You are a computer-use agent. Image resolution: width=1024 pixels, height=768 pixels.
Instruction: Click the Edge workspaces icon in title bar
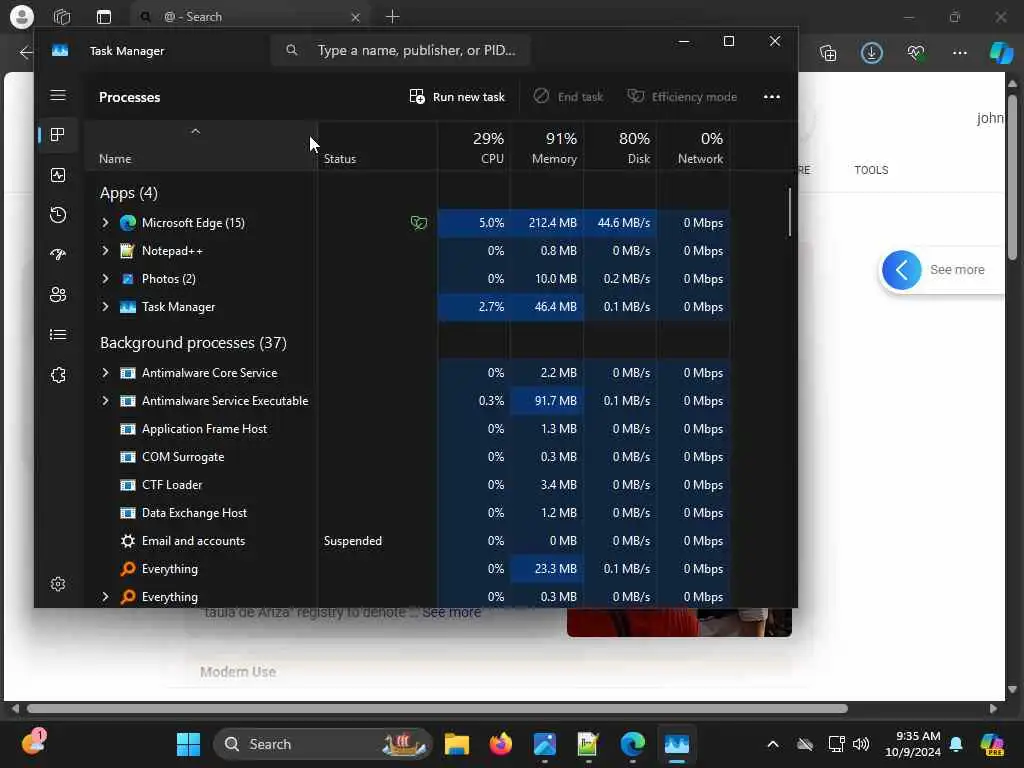[62, 17]
